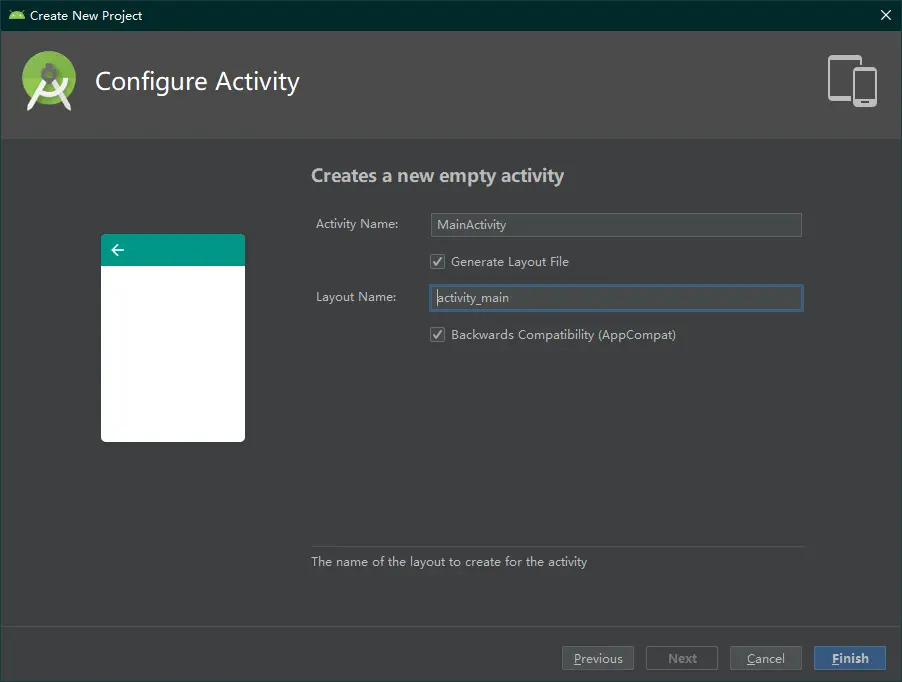Click the 'Configure Activity' title text
The width and height of the screenshot is (902, 682).
click(197, 82)
